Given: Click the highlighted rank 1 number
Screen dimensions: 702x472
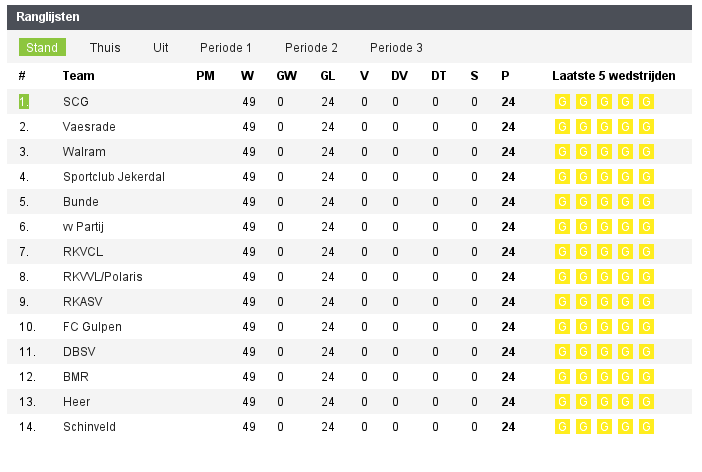Looking at the screenshot, I should pyautogui.click(x=24, y=102).
